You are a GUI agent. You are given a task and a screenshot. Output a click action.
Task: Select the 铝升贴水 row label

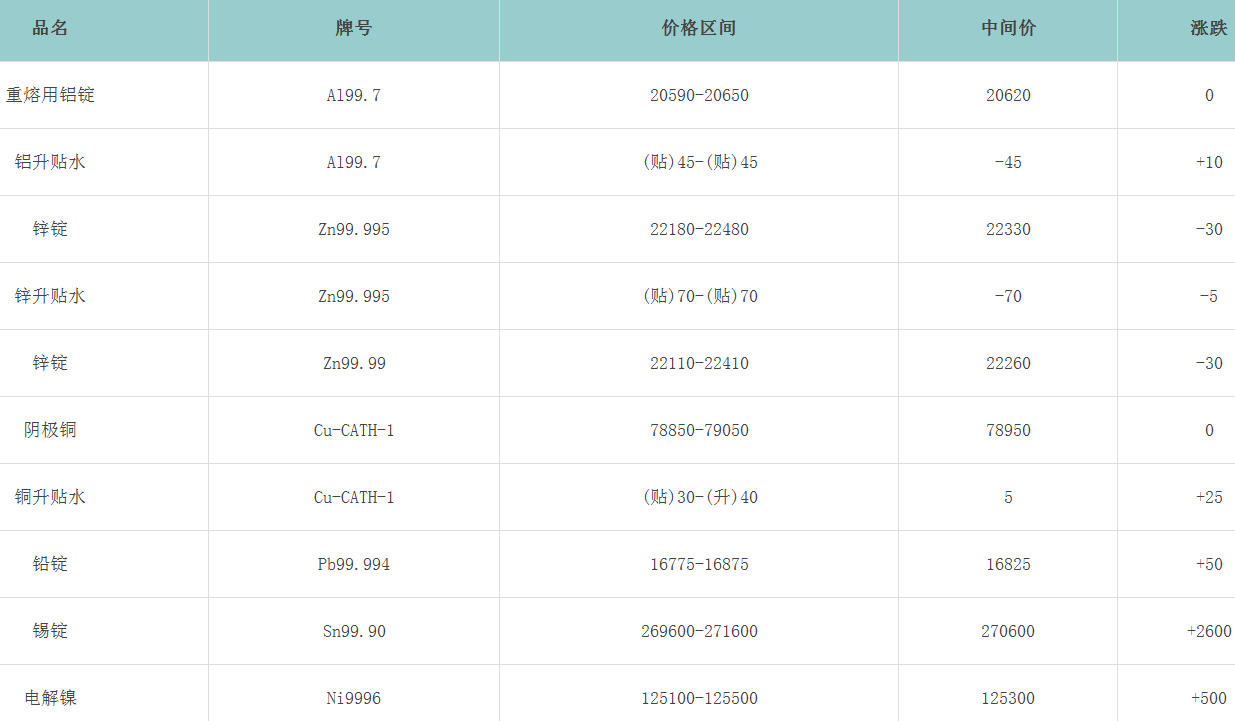pos(50,162)
